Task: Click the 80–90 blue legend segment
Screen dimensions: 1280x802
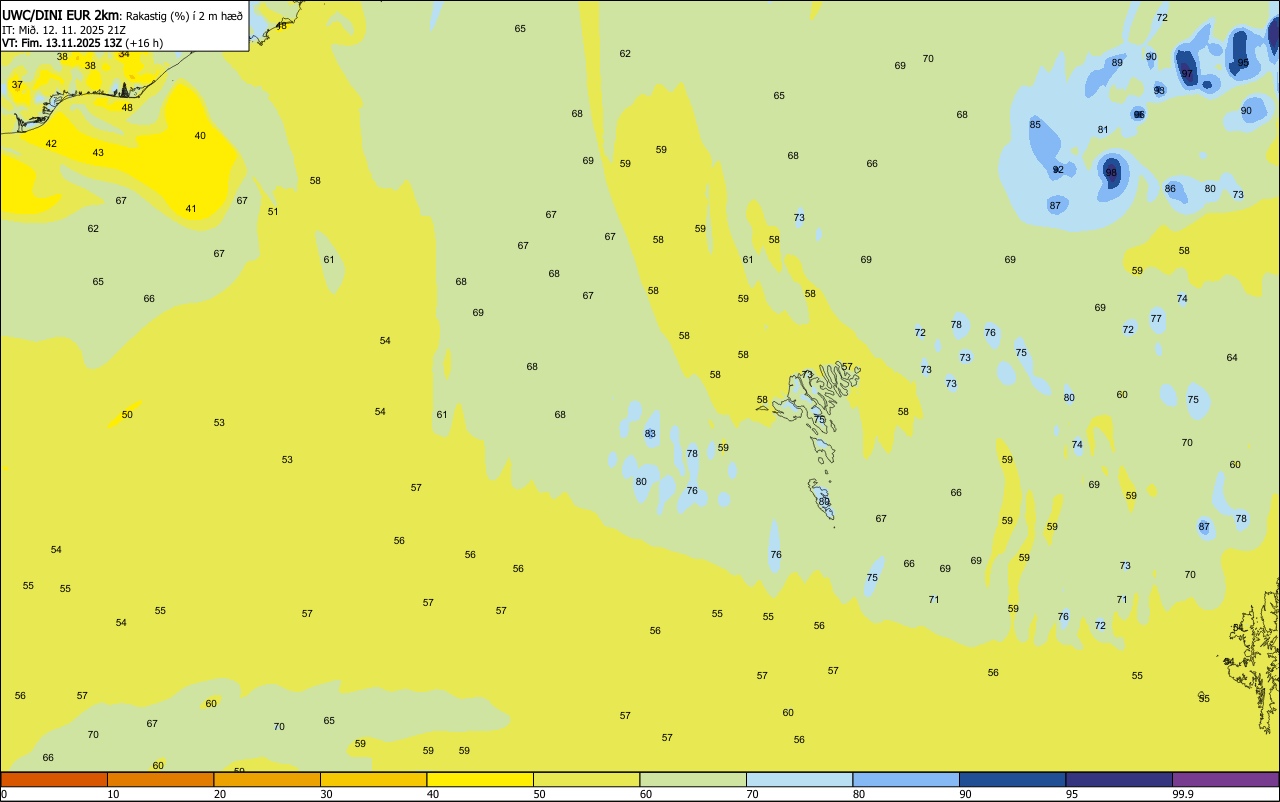Action: point(906,779)
